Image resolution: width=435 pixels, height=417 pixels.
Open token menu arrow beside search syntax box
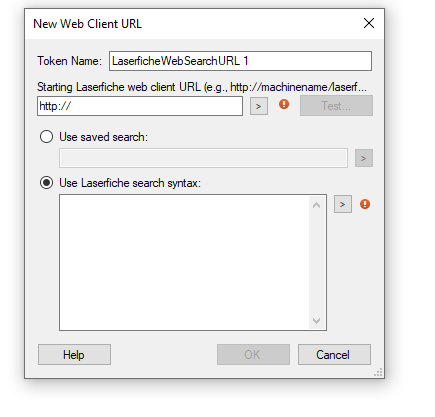click(x=343, y=204)
